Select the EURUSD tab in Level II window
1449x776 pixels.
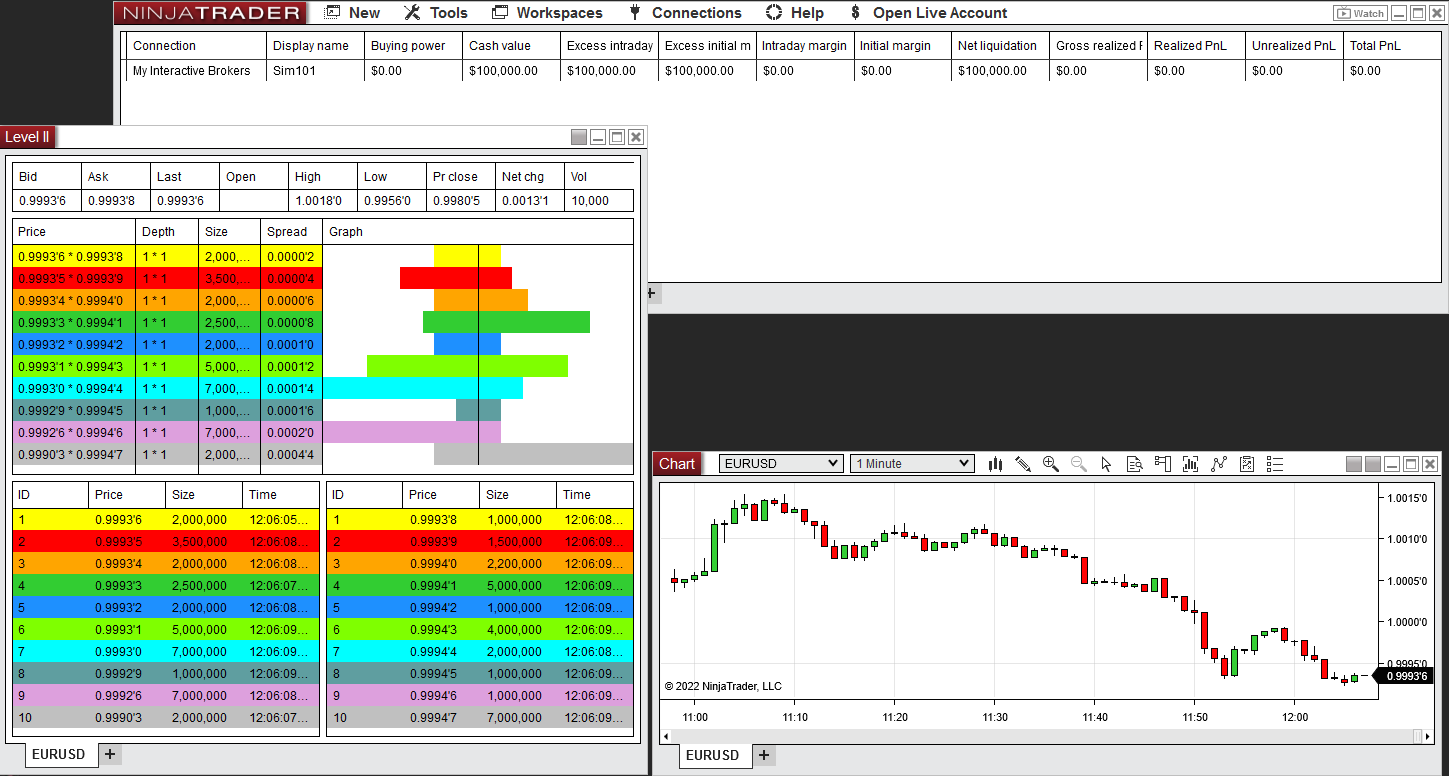coord(59,754)
